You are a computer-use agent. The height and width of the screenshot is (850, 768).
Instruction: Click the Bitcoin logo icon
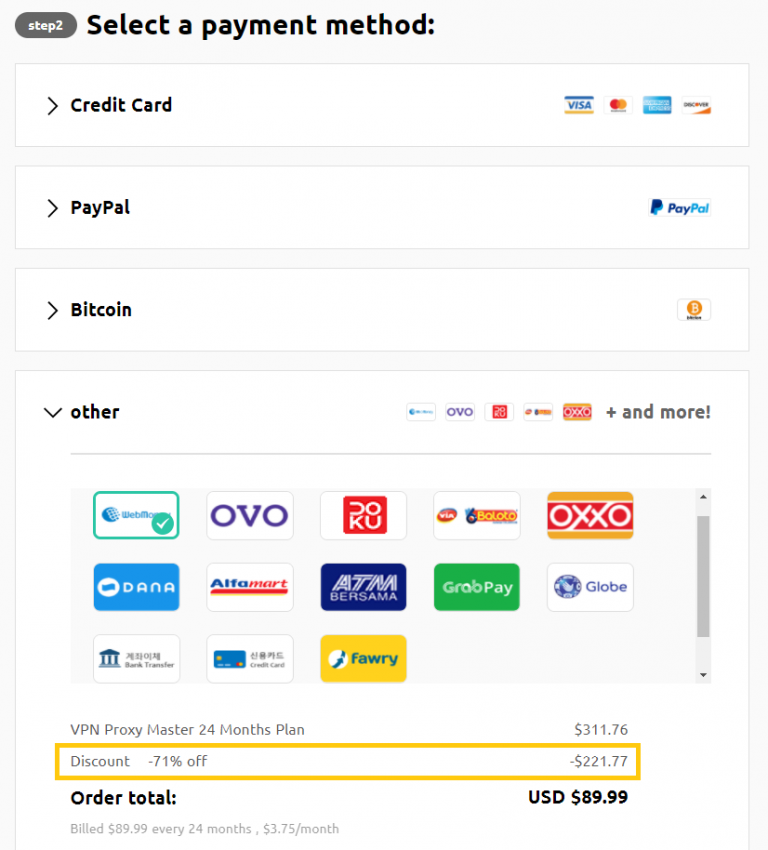pyautogui.click(x=693, y=310)
